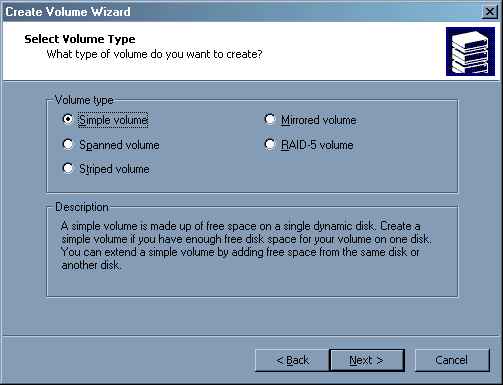Click the simple volume description paragraph
The image size is (503, 385).
246,245
